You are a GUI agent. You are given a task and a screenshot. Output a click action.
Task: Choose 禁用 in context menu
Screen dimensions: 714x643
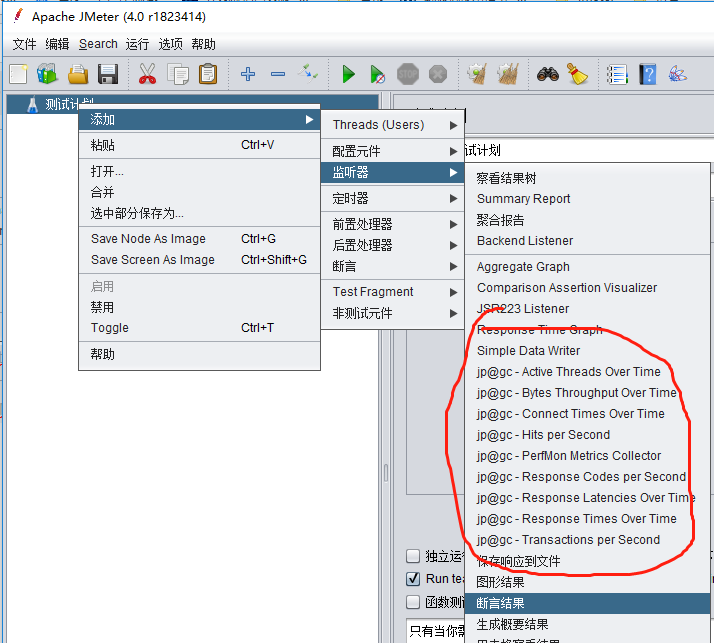pos(199,307)
